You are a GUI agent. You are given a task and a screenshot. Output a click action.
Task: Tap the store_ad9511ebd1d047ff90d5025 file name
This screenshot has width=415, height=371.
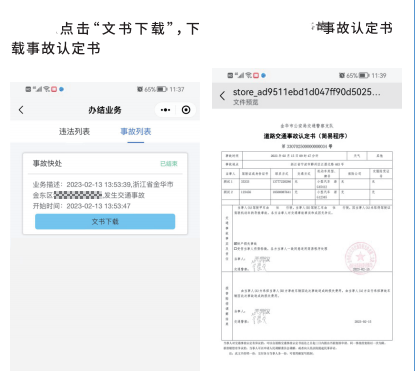coord(306,92)
